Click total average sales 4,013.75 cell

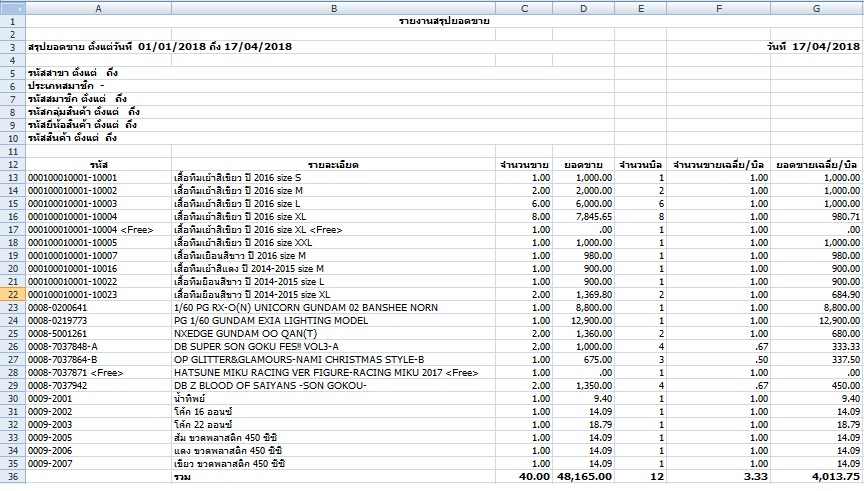[817, 477]
